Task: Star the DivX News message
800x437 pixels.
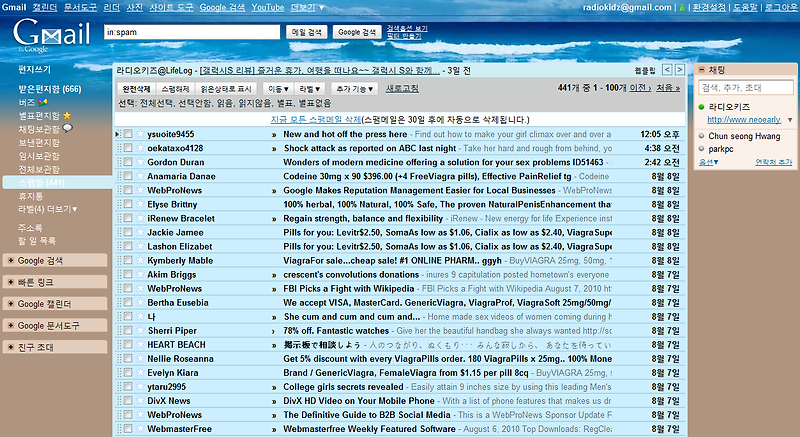Action: (x=140, y=400)
